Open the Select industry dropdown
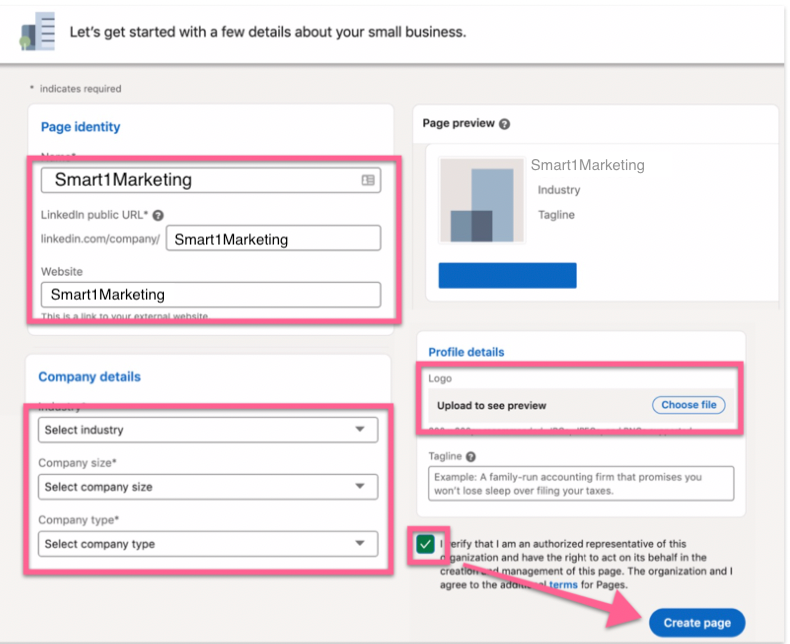 coord(207,430)
